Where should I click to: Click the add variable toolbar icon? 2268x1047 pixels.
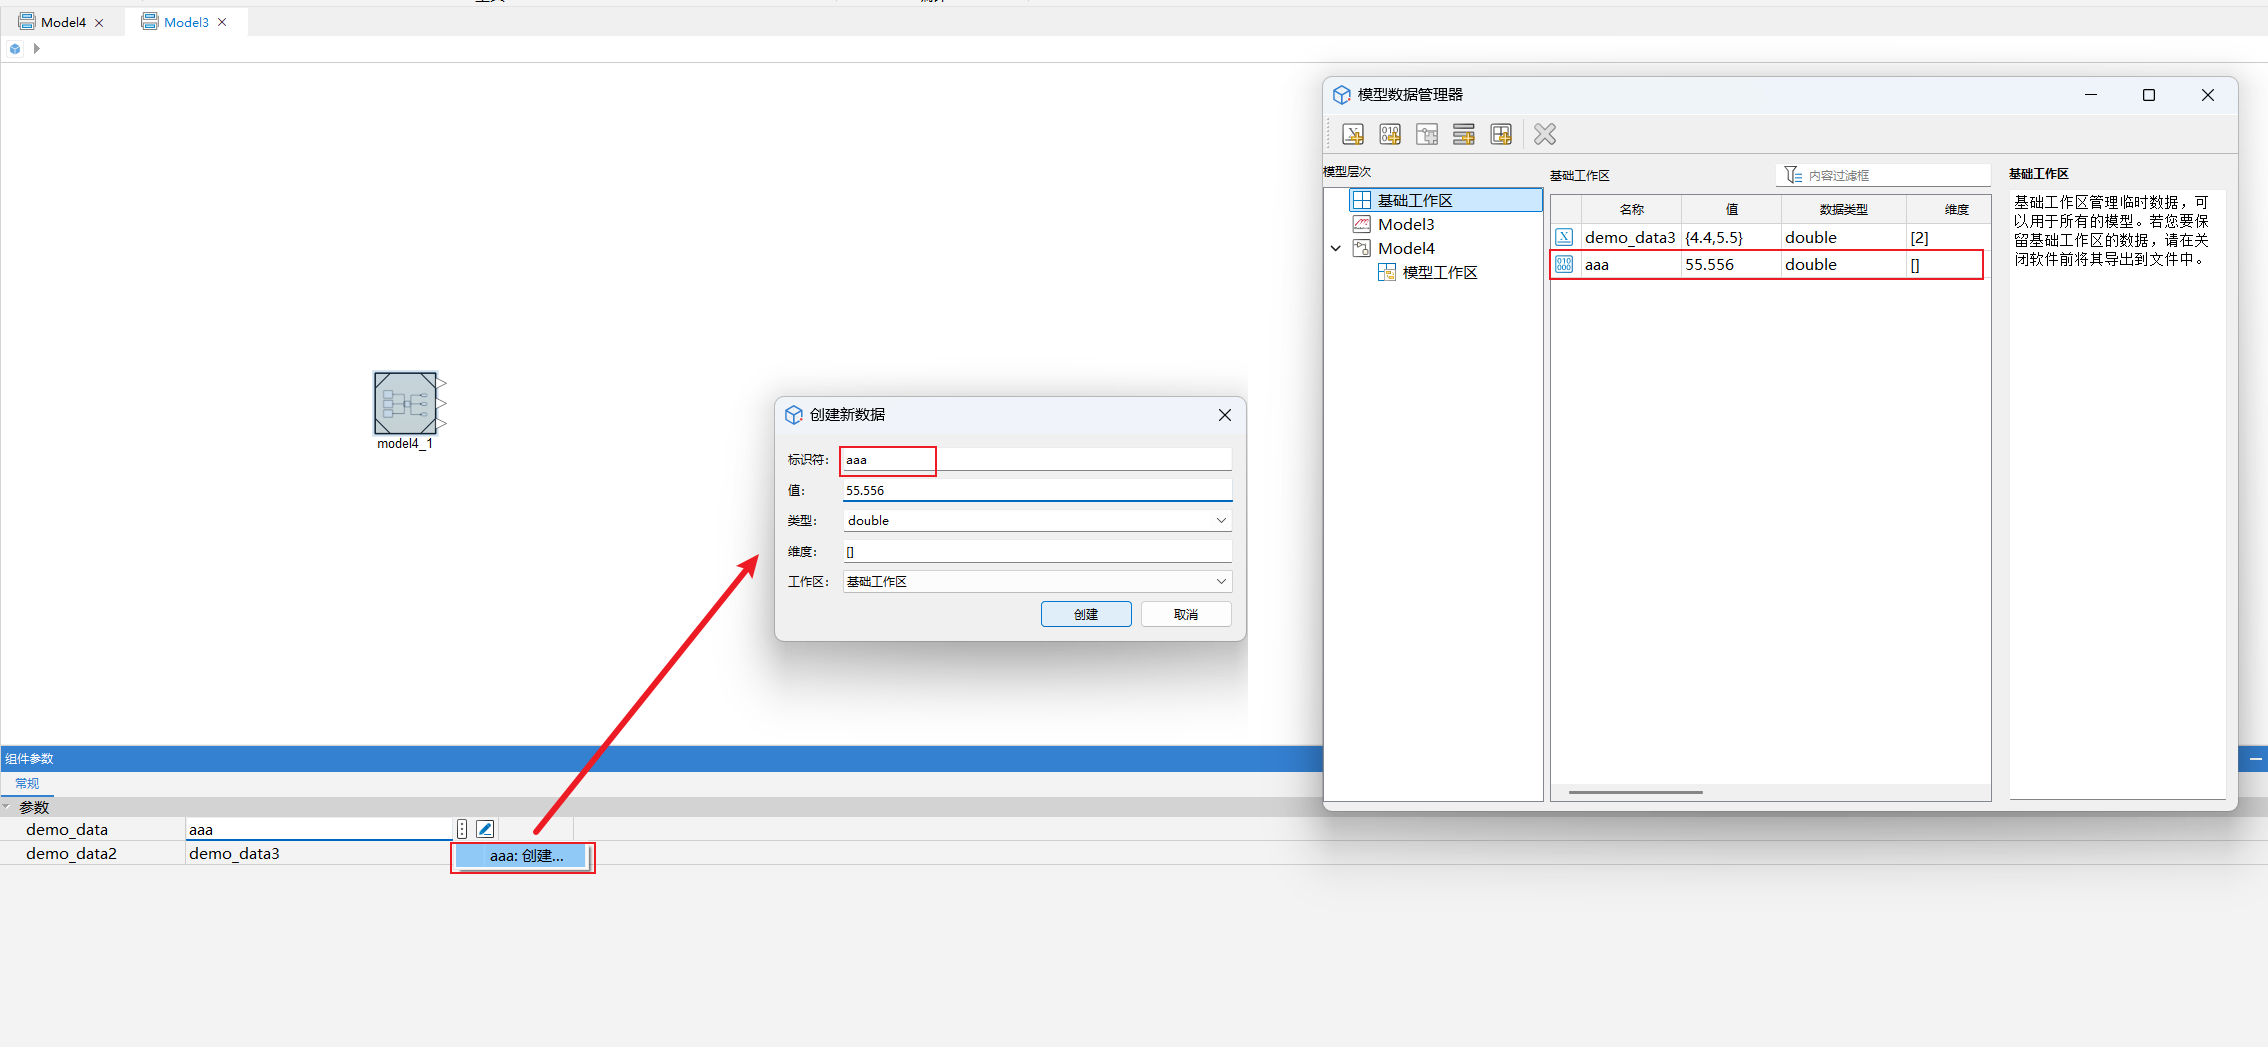point(1353,135)
